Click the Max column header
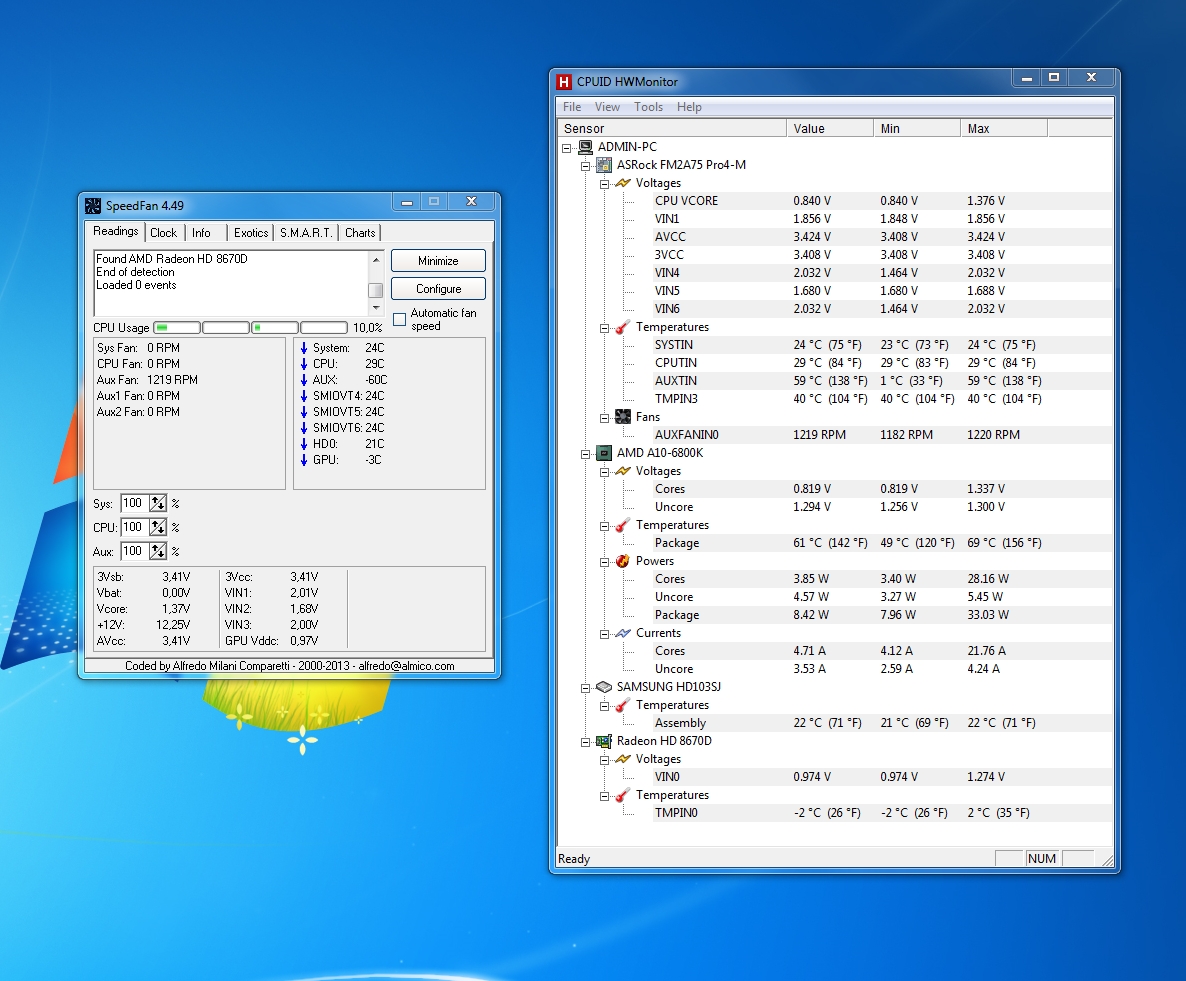The width and height of the screenshot is (1186, 981). click(x=1004, y=129)
